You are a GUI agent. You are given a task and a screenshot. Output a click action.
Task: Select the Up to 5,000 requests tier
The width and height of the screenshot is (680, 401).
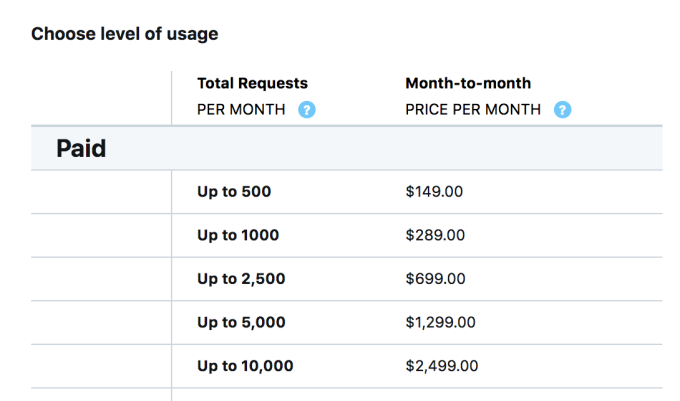(241, 322)
